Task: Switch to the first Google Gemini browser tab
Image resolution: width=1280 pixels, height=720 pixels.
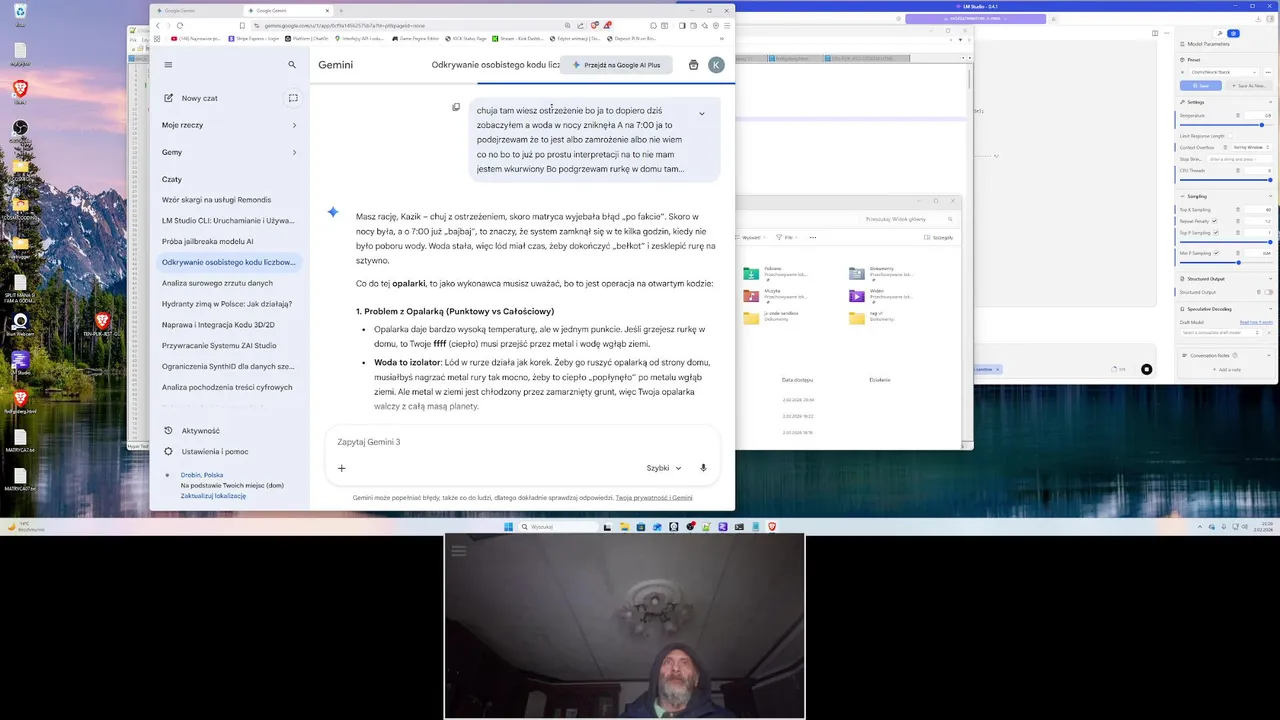Action: 196,10
